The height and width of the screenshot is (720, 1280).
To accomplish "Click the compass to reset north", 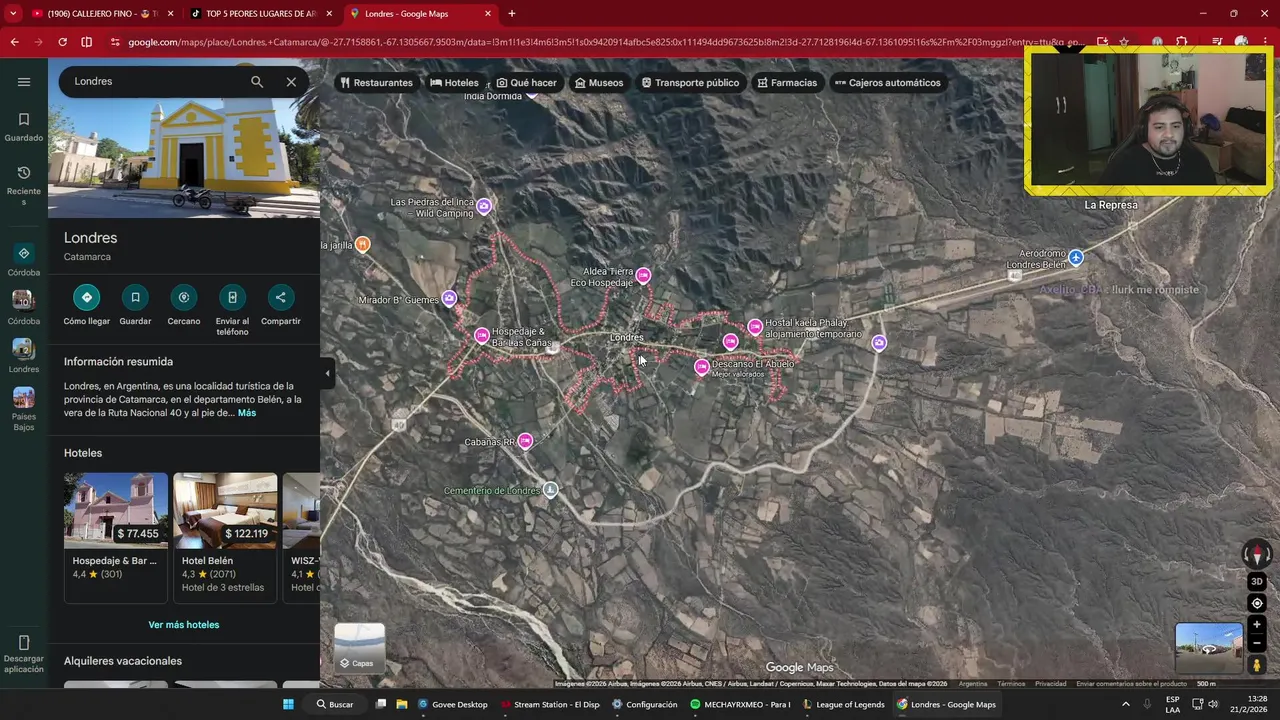I will (1257, 553).
